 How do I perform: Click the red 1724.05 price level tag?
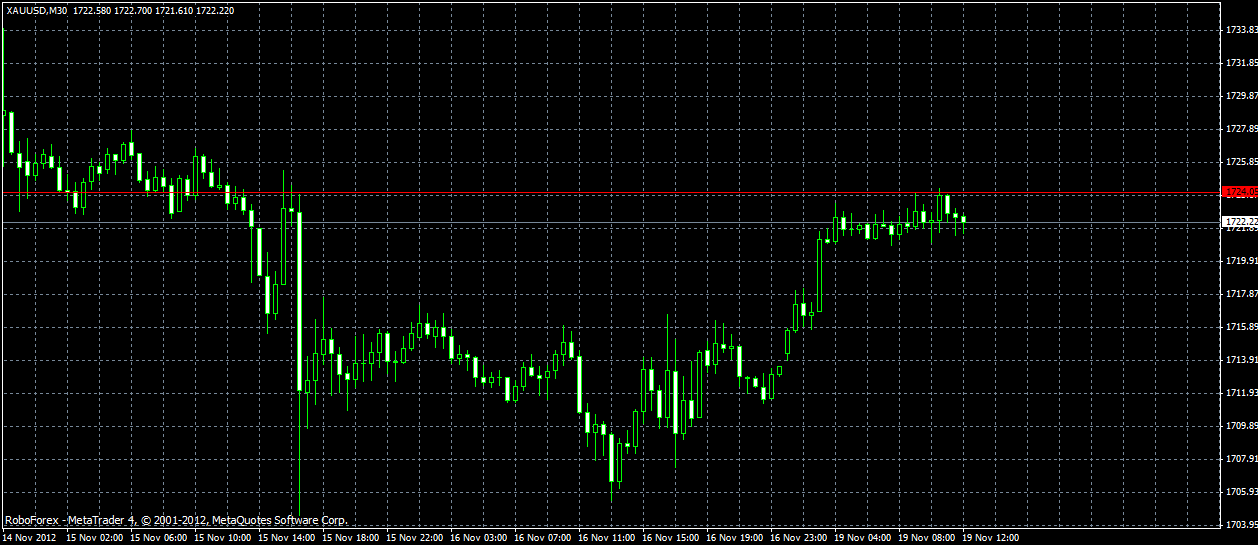pos(1240,192)
